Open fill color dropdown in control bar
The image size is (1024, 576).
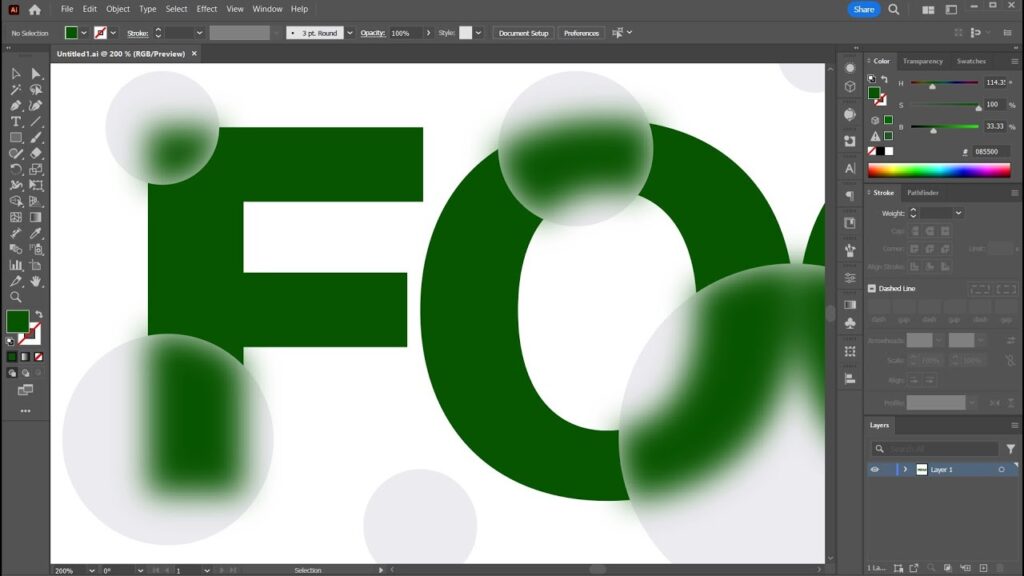click(x=84, y=33)
